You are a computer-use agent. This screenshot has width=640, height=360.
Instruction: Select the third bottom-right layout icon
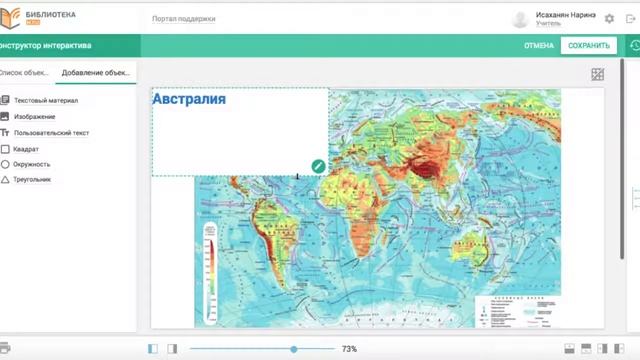coord(602,349)
